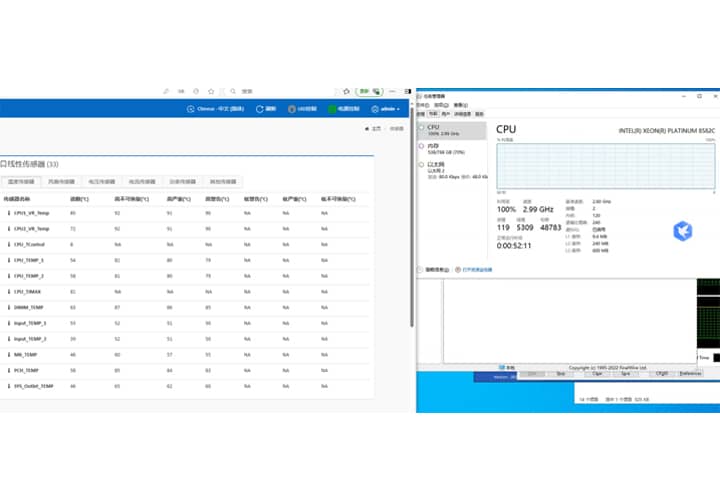
Task: Select the temperature sensors tab
Action: click(x=21, y=182)
